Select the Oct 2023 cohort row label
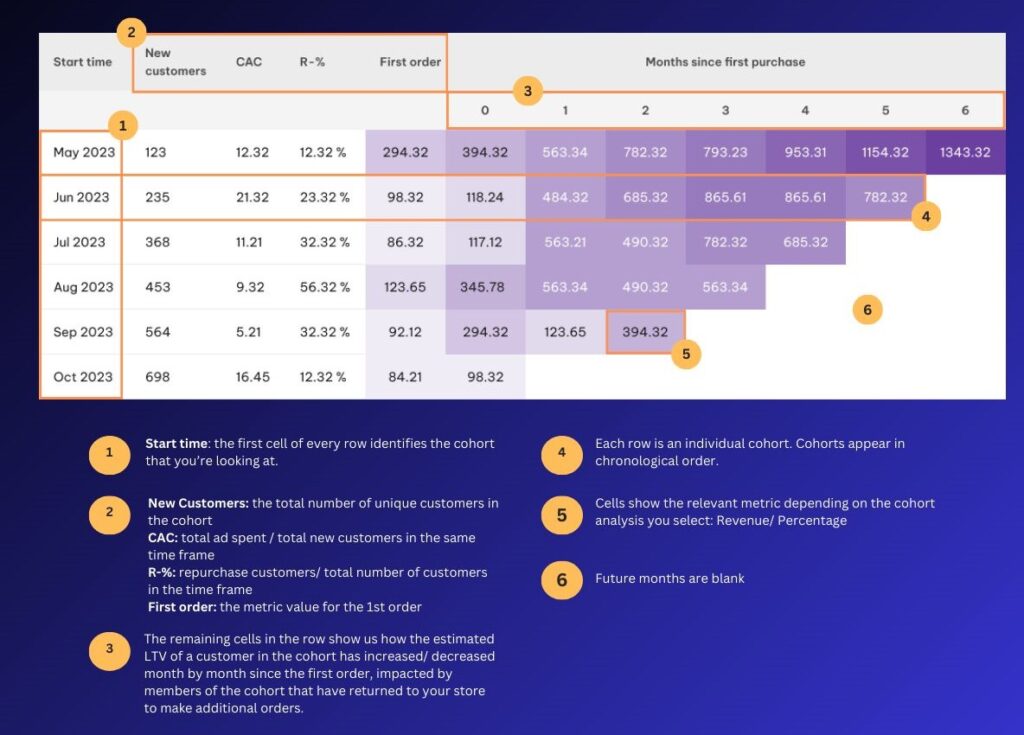 (83, 377)
